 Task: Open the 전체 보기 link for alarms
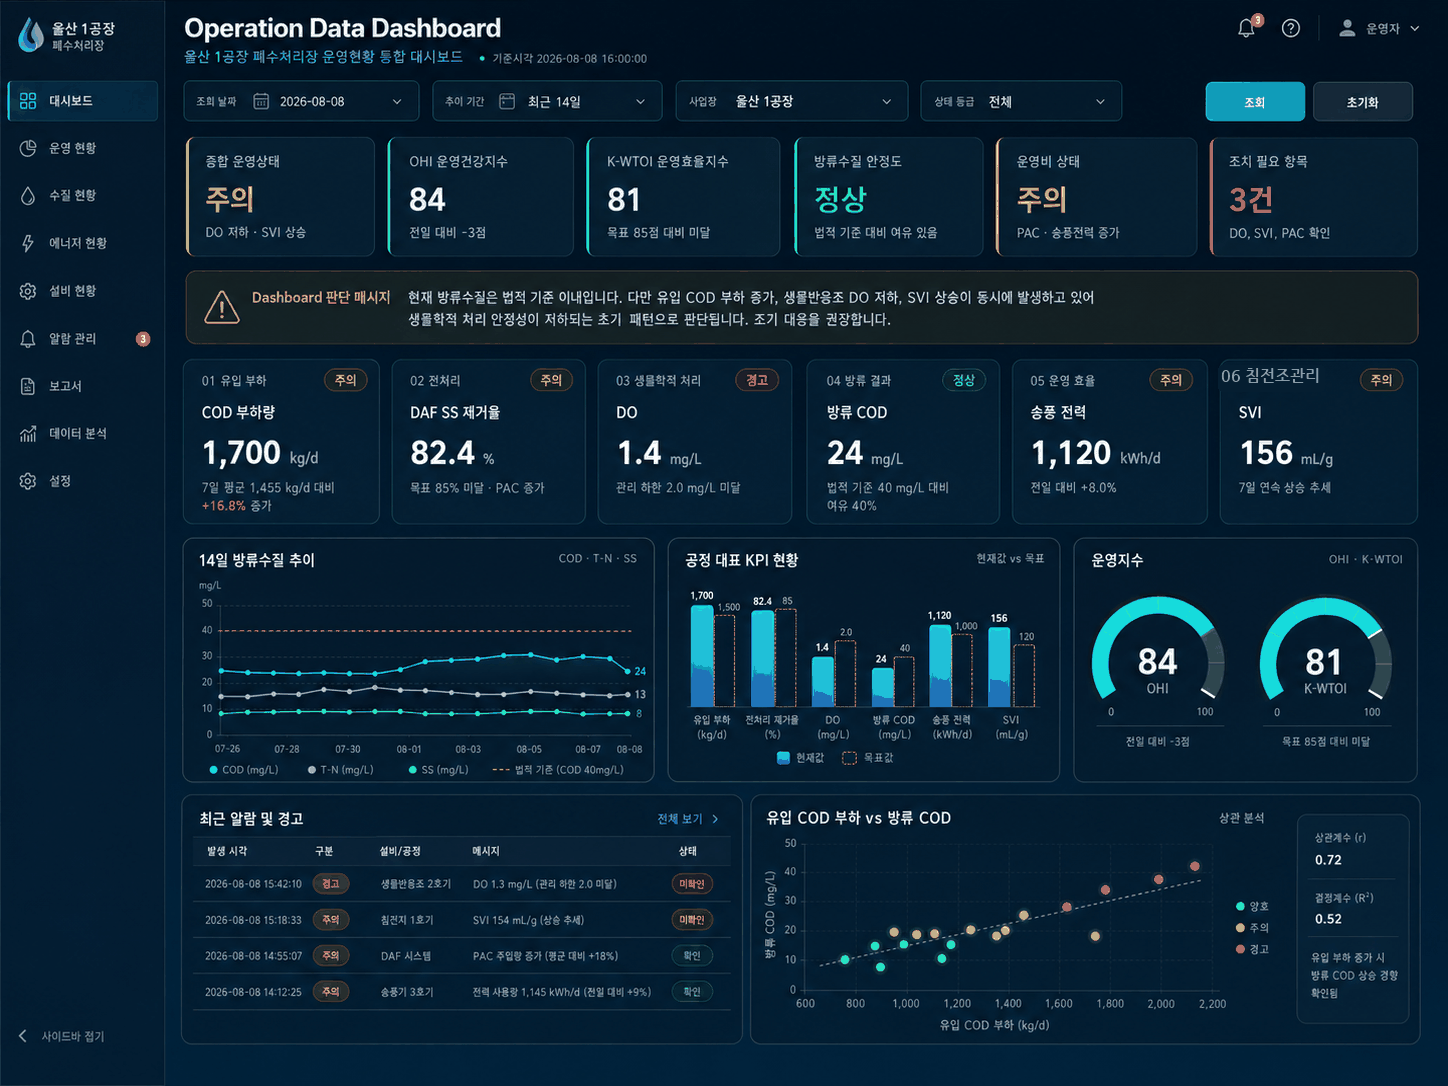point(688,819)
